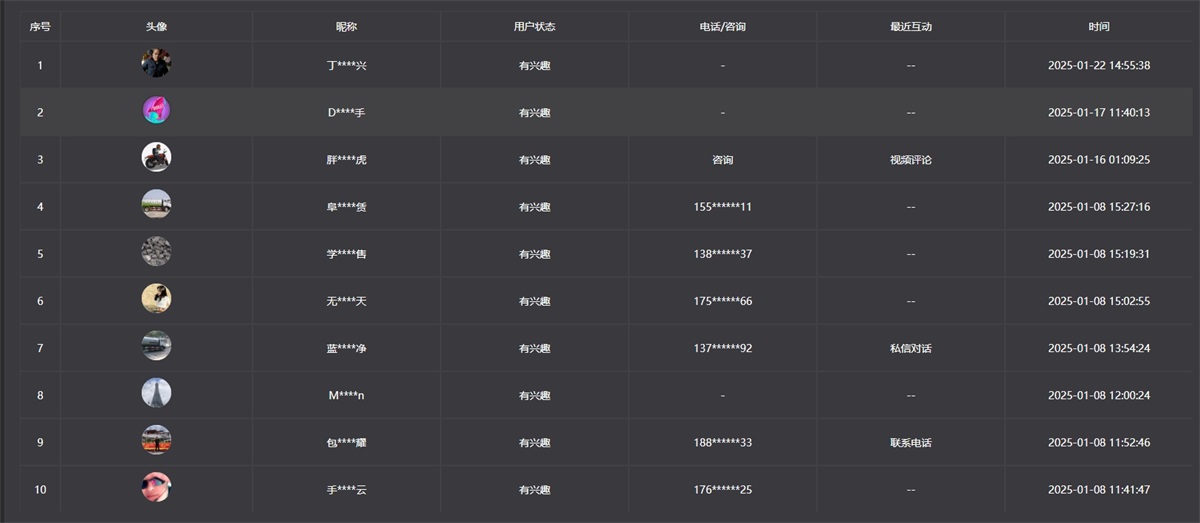Open the avatar in row 8
The height and width of the screenshot is (523, 1200).
156,394
